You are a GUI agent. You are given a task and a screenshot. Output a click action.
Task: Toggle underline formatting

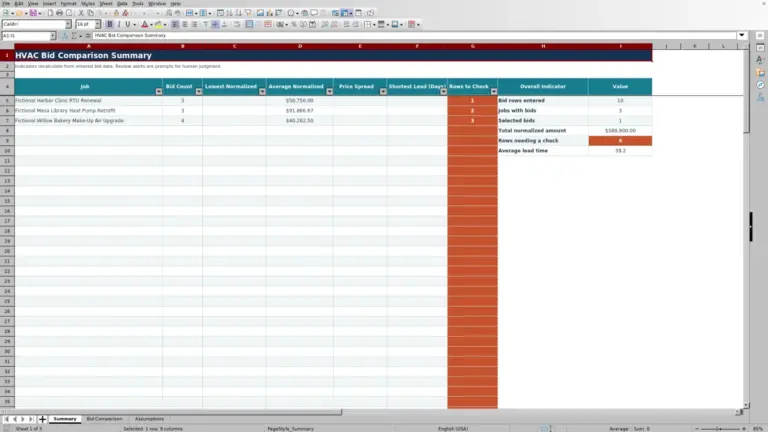click(127, 24)
